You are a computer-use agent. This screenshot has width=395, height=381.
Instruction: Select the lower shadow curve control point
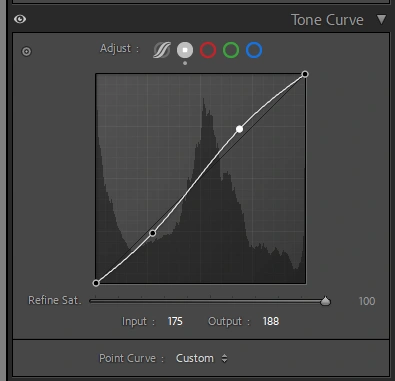pos(152,233)
